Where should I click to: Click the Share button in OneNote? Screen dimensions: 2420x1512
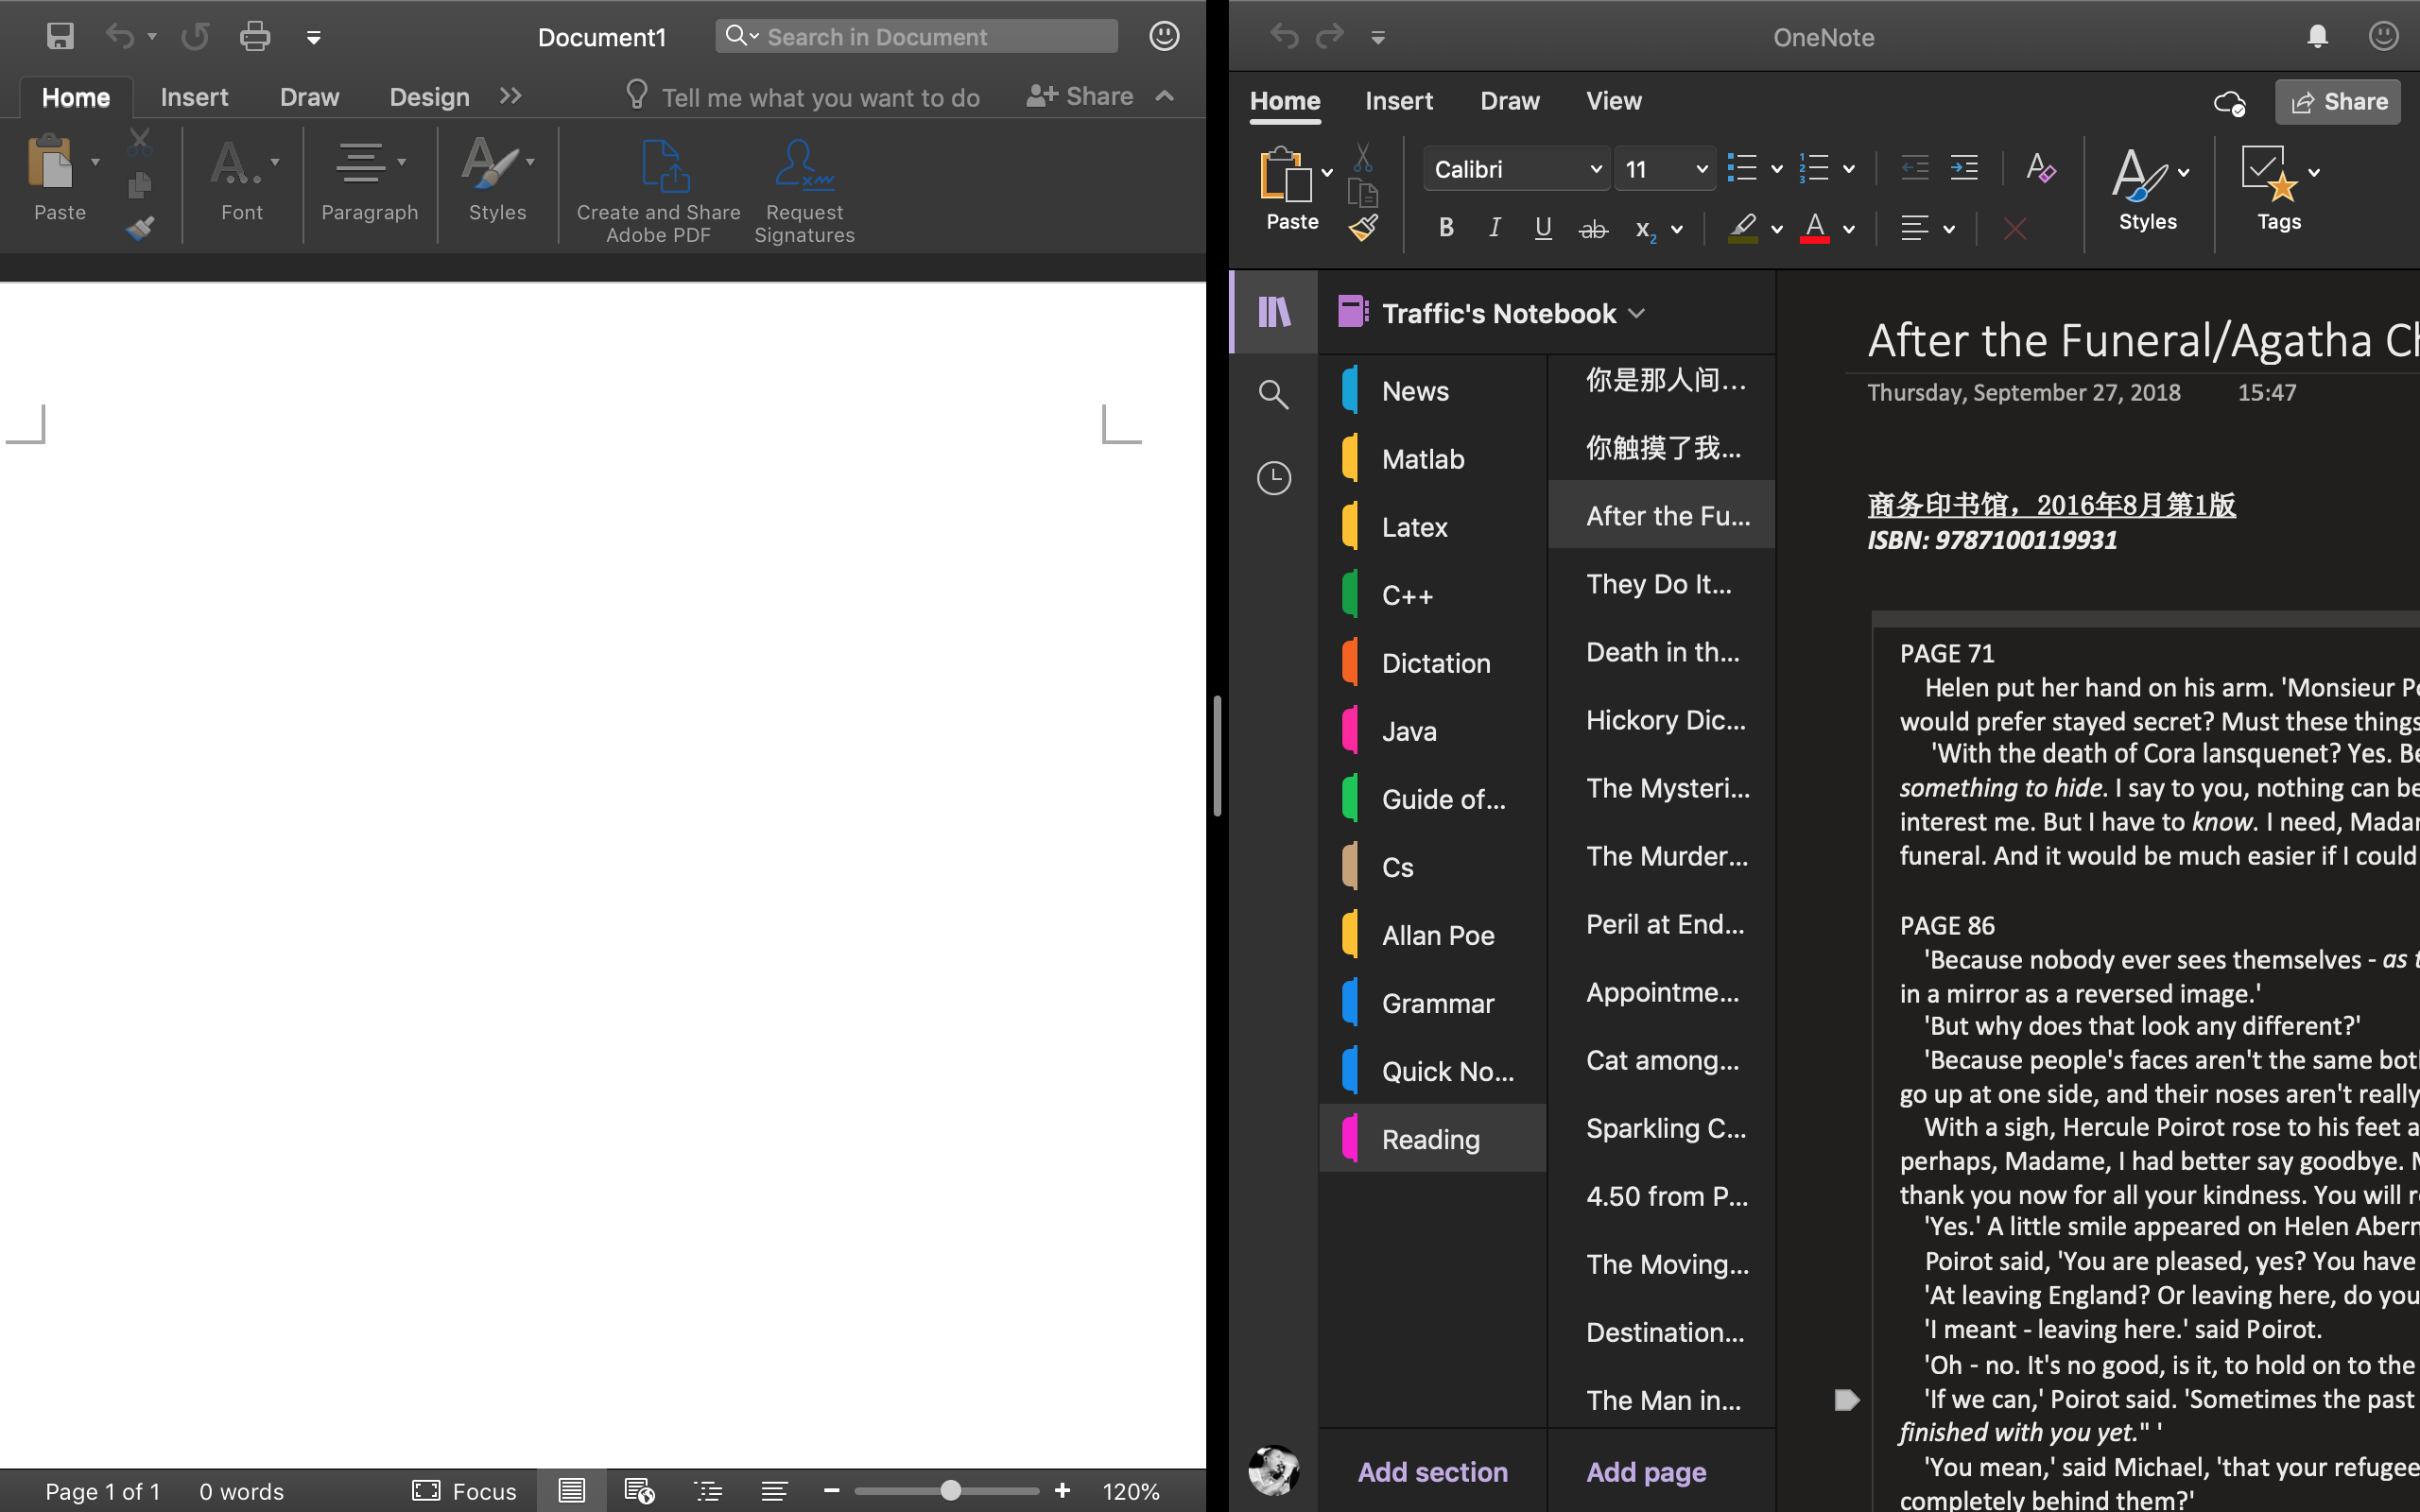(2338, 102)
